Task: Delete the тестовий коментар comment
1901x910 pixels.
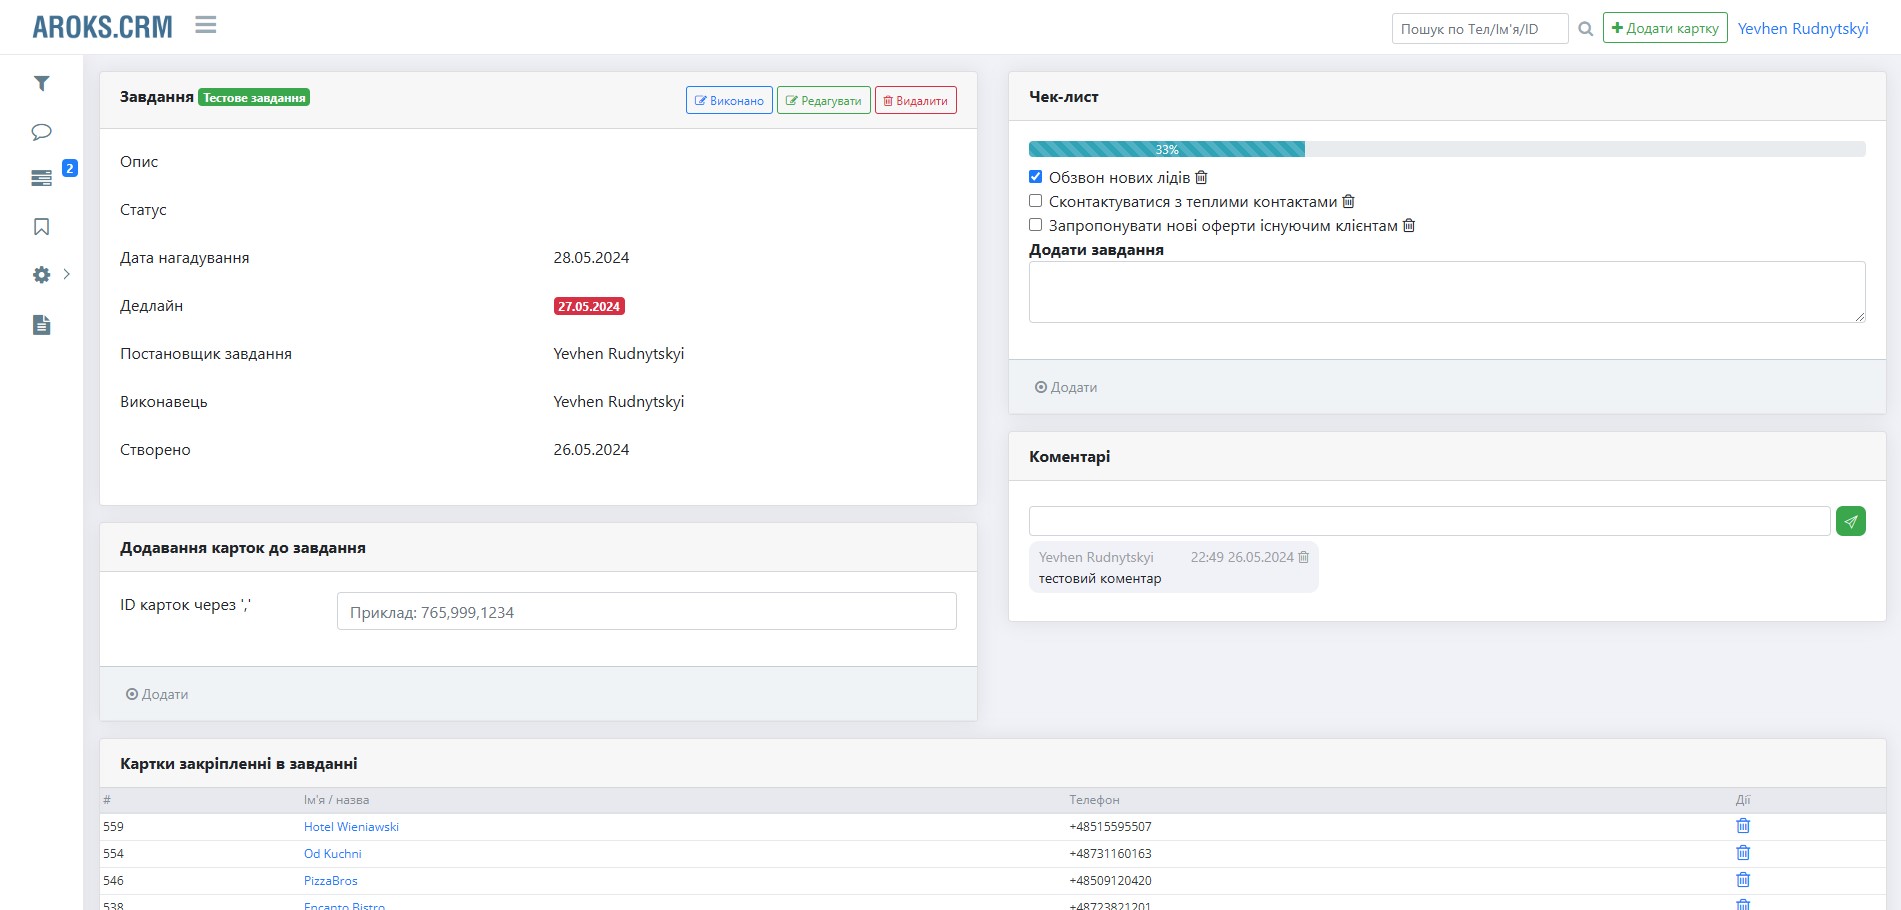Action: [1303, 557]
